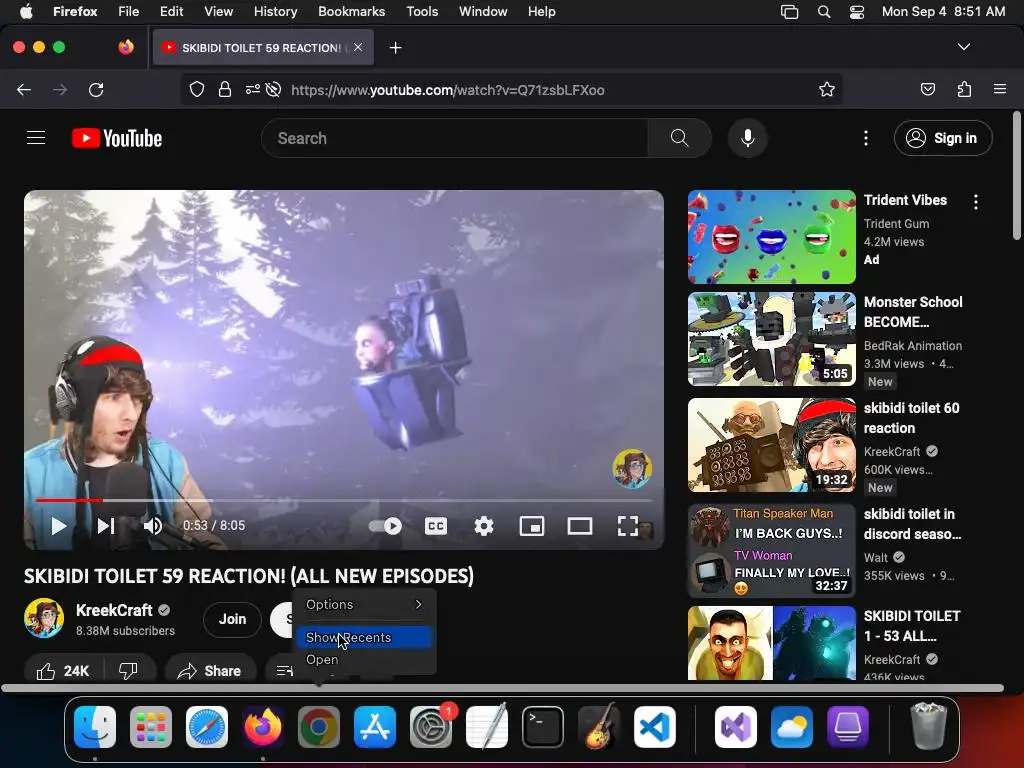This screenshot has height=768, width=1024.
Task: Select Open in dock context menu
Action: pyautogui.click(x=364, y=660)
